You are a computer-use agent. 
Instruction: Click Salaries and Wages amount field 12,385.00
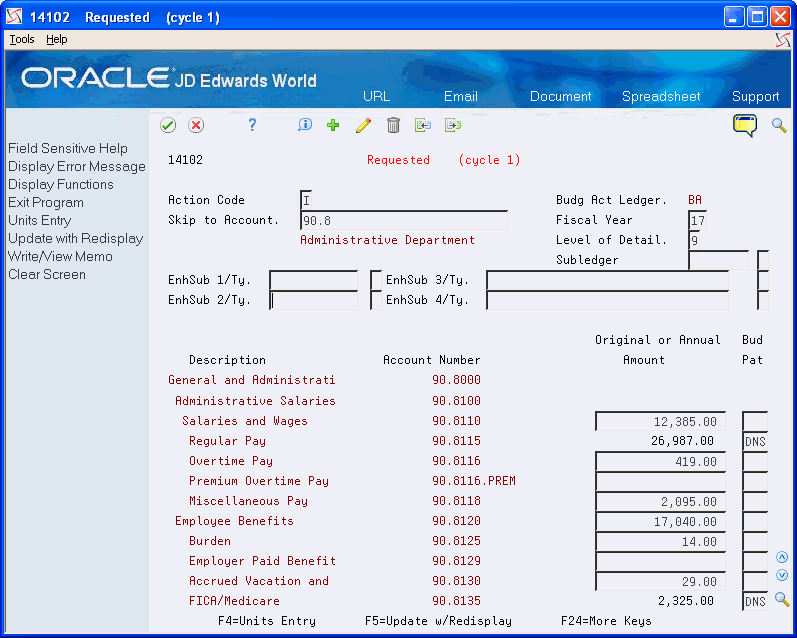[x=660, y=421]
